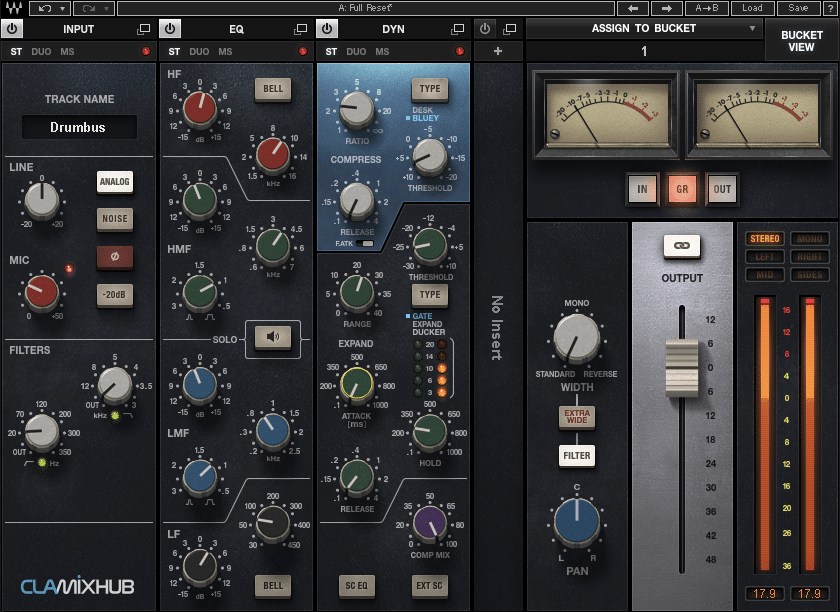Toggle the LF BELL button
Viewport: 840px width, 612px height.
[273, 586]
